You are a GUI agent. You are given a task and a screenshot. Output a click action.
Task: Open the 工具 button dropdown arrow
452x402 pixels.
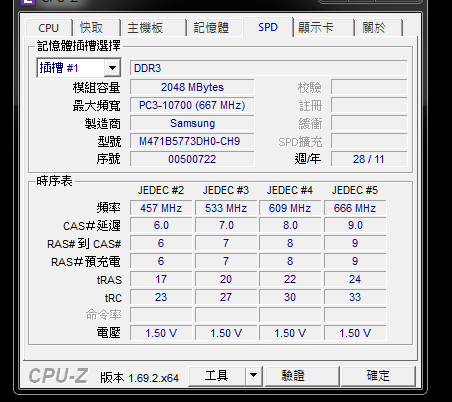(x=254, y=376)
